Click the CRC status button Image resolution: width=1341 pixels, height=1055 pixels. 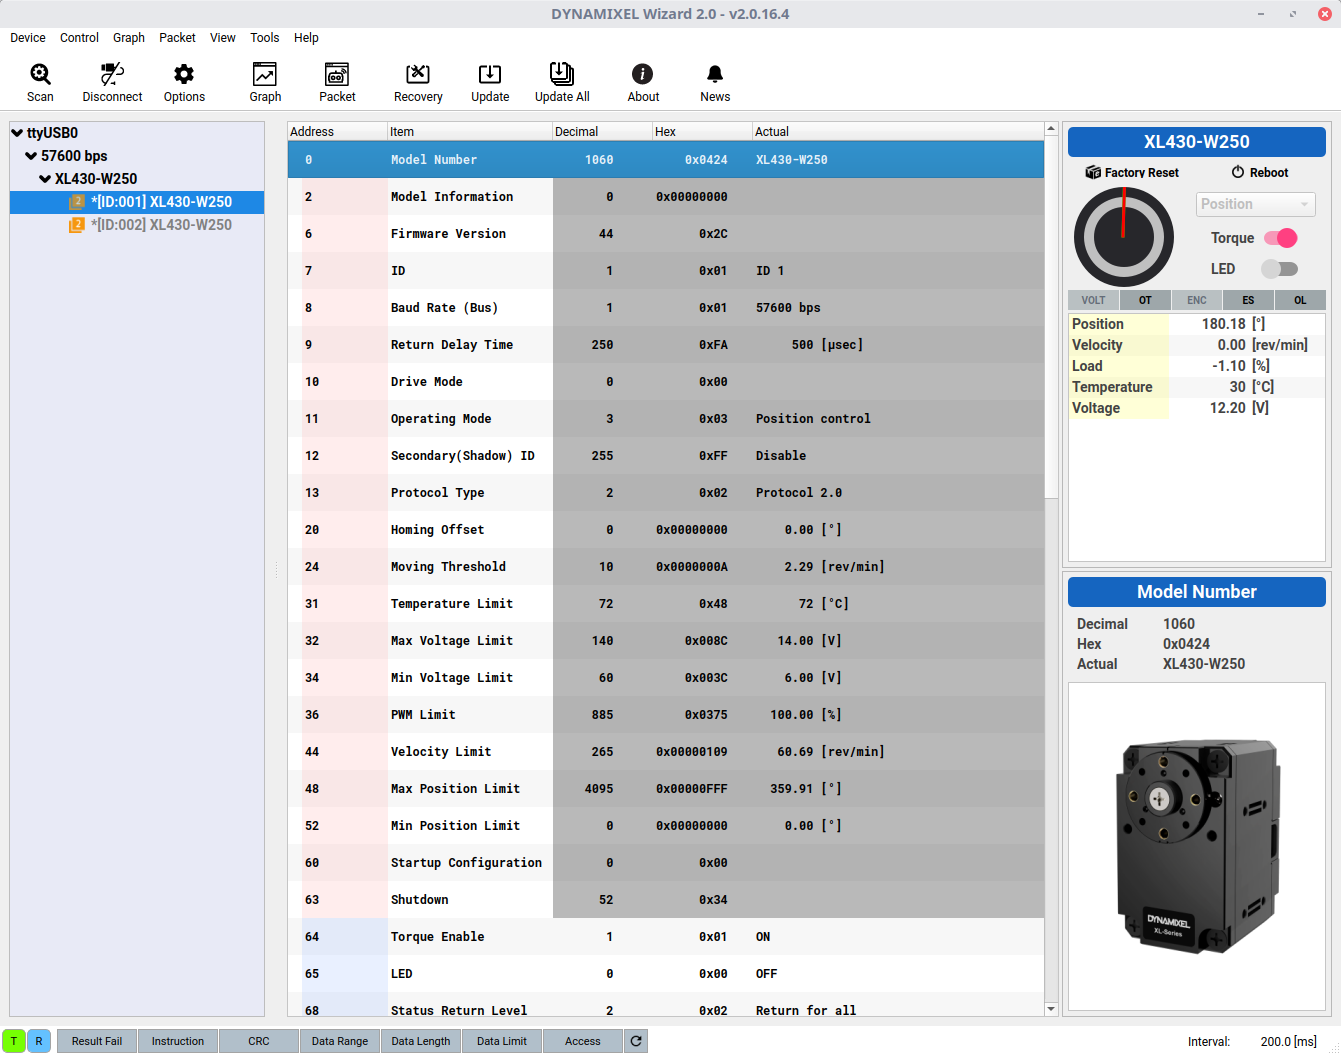259,1041
